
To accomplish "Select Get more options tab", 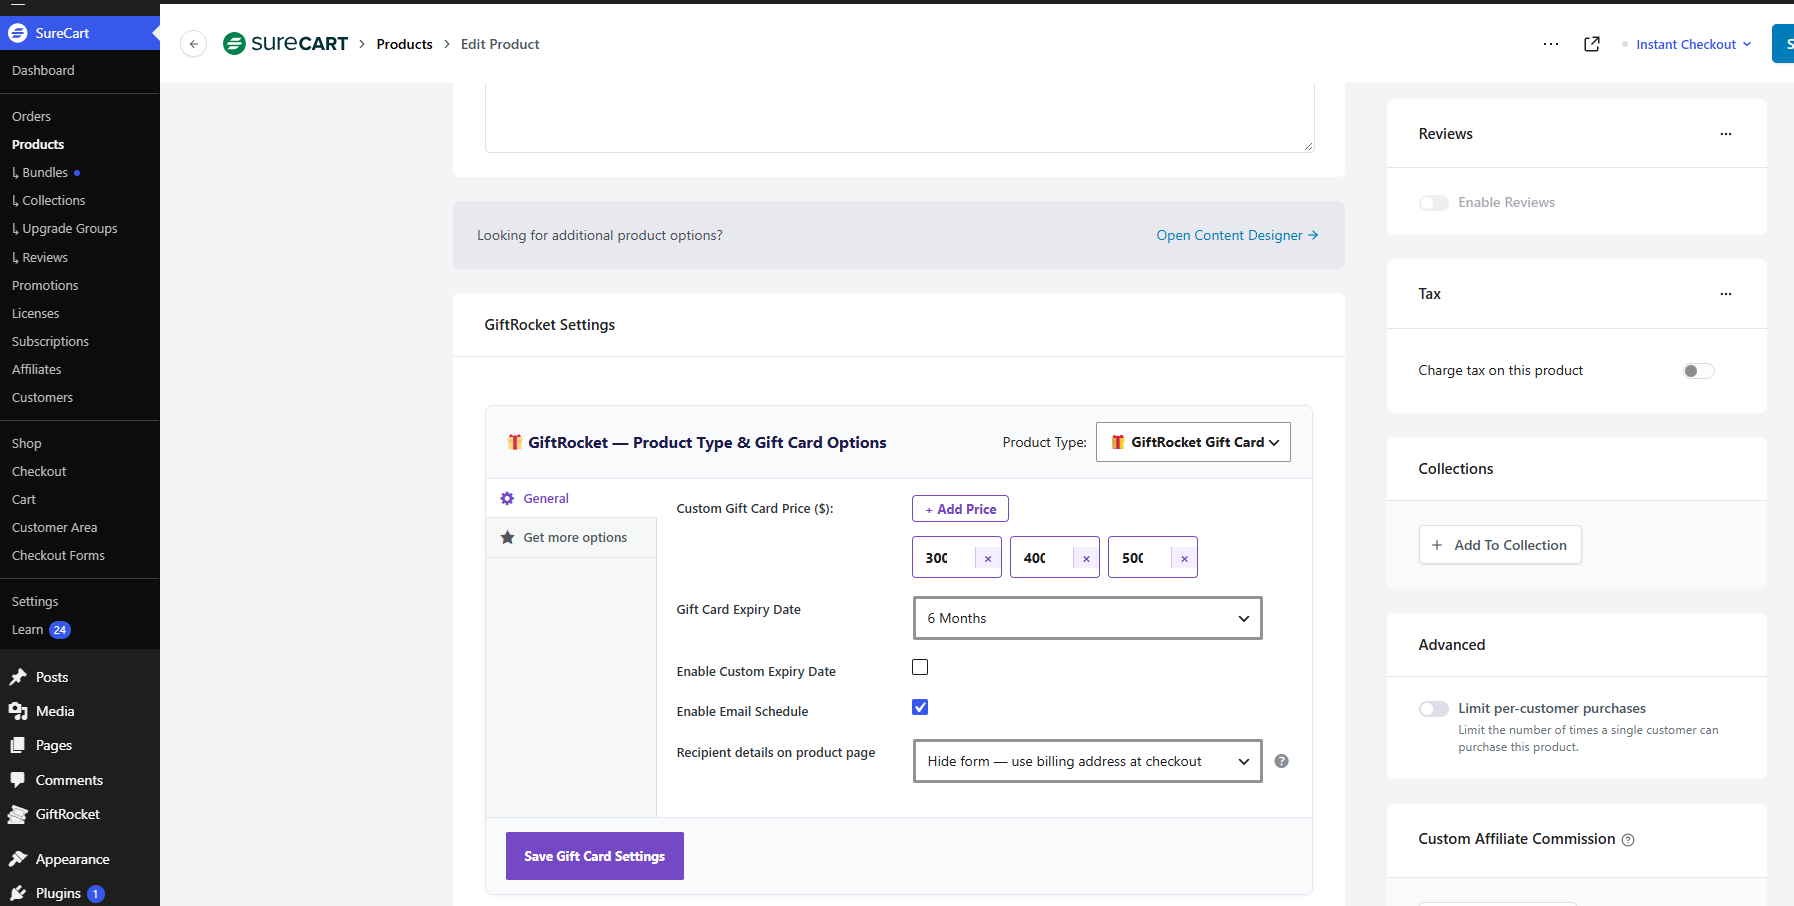I will pyautogui.click(x=571, y=537).
